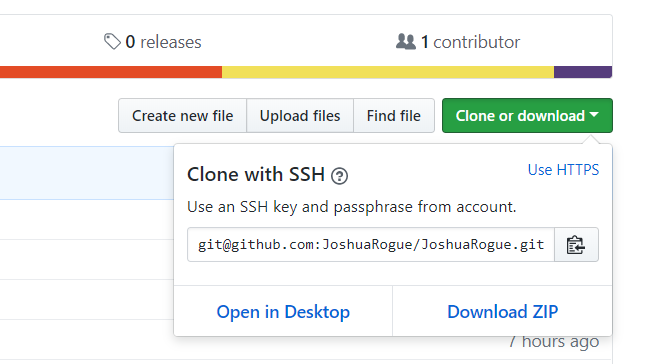Switch to Use HTTPS cloning
The width and height of the screenshot is (660, 364).
coord(563,170)
